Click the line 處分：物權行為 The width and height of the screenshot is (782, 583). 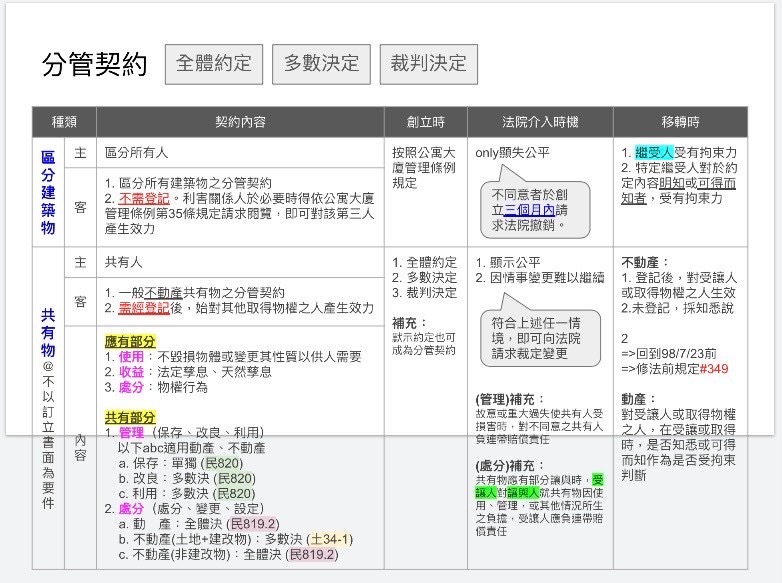tap(156, 388)
